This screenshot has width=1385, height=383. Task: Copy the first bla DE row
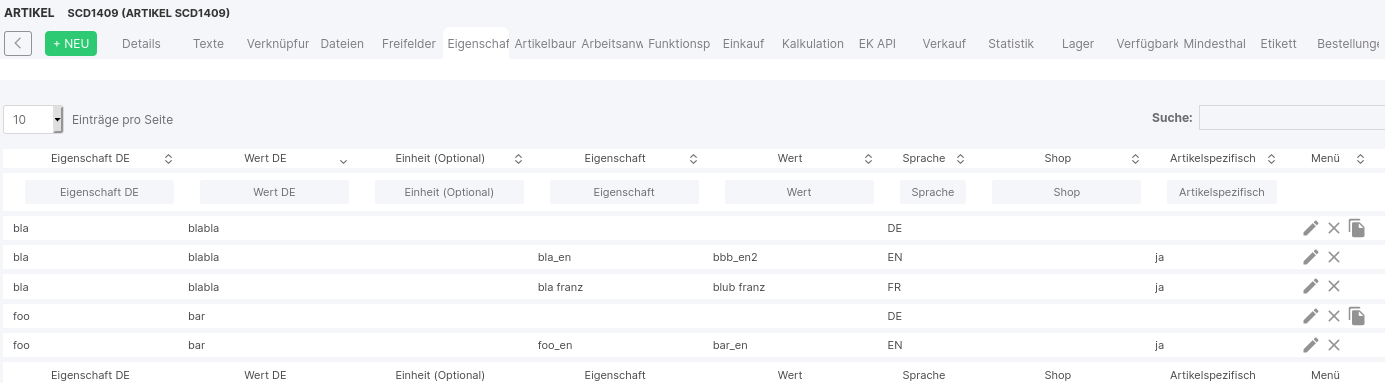(x=1357, y=228)
